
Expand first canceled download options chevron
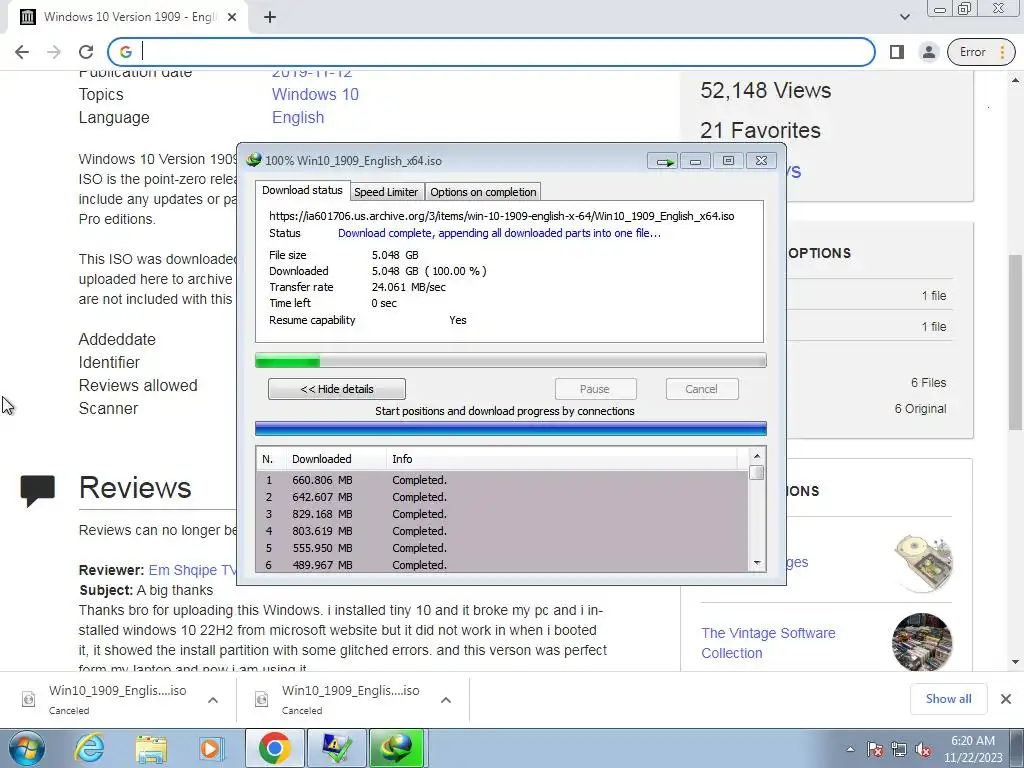click(213, 700)
